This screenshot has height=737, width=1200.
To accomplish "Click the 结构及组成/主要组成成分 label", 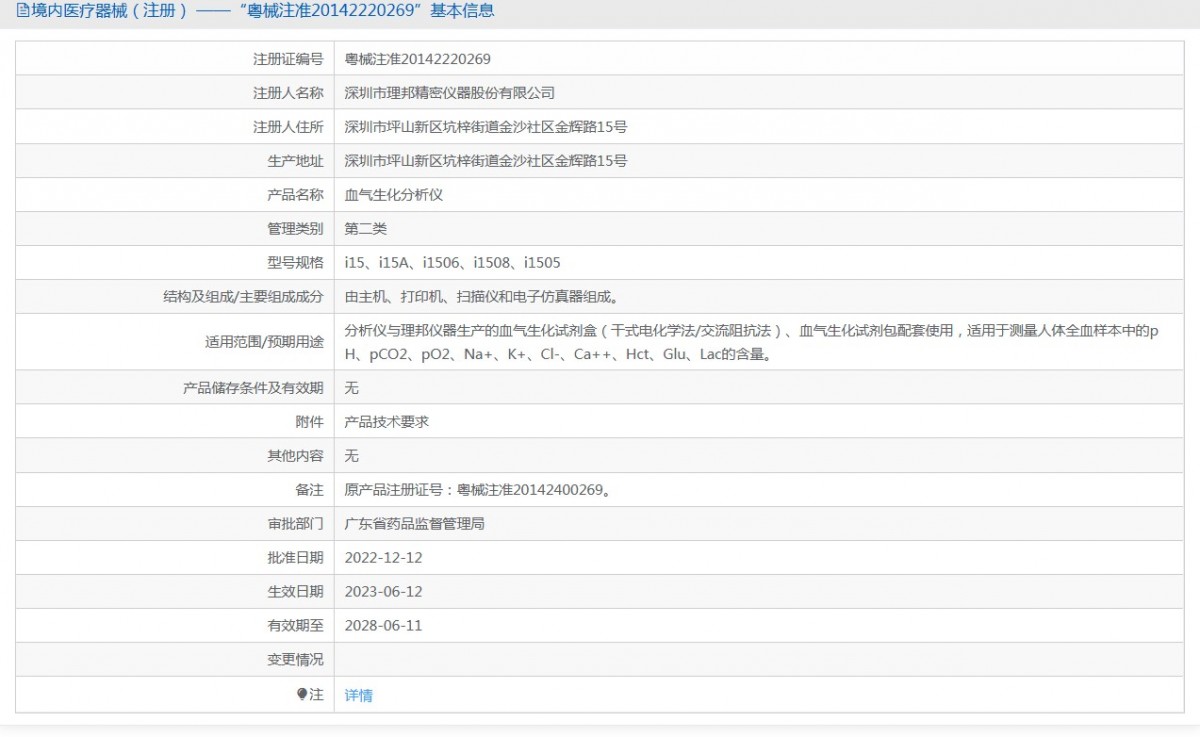I will (243, 297).
